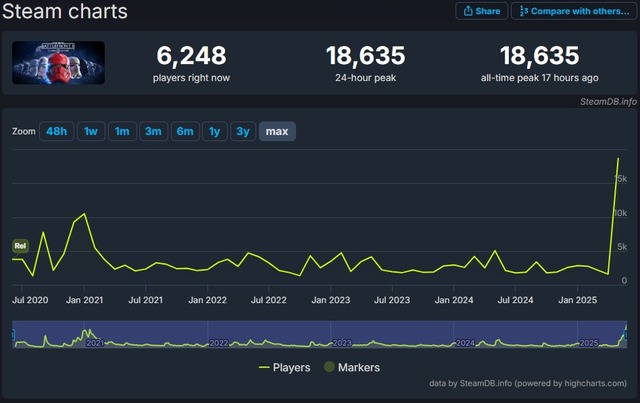Click the 2023 area in navigator
The image size is (640, 403).
(x=342, y=343)
